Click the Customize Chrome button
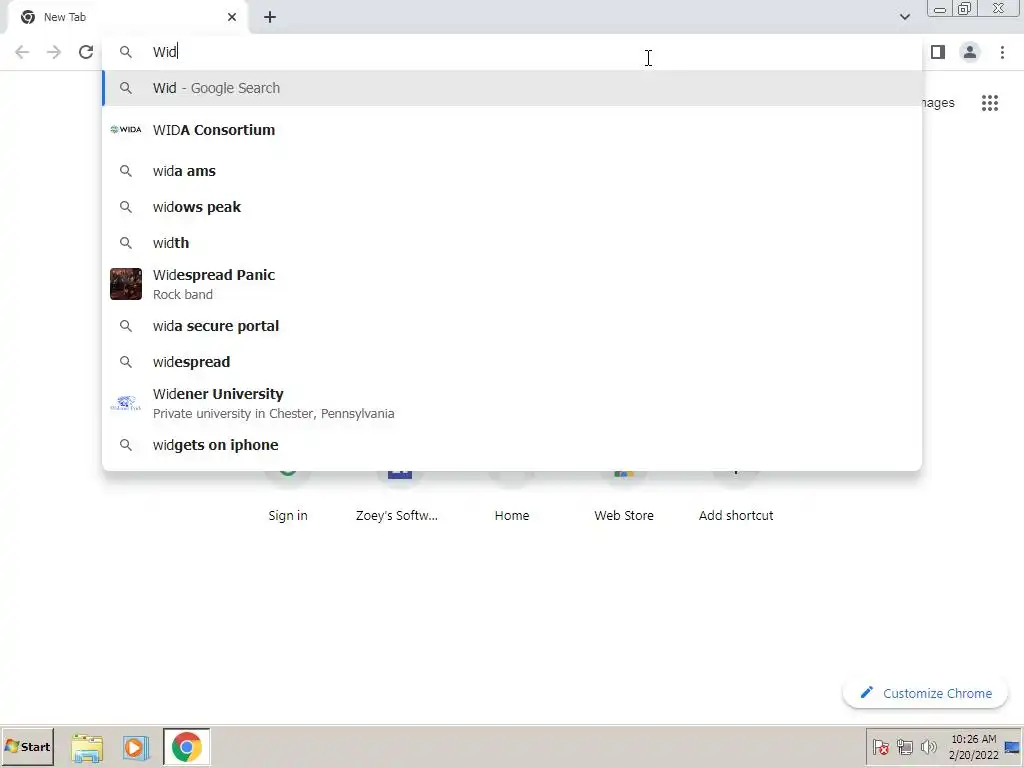The width and height of the screenshot is (1024, 768). [x=925, y=694]
